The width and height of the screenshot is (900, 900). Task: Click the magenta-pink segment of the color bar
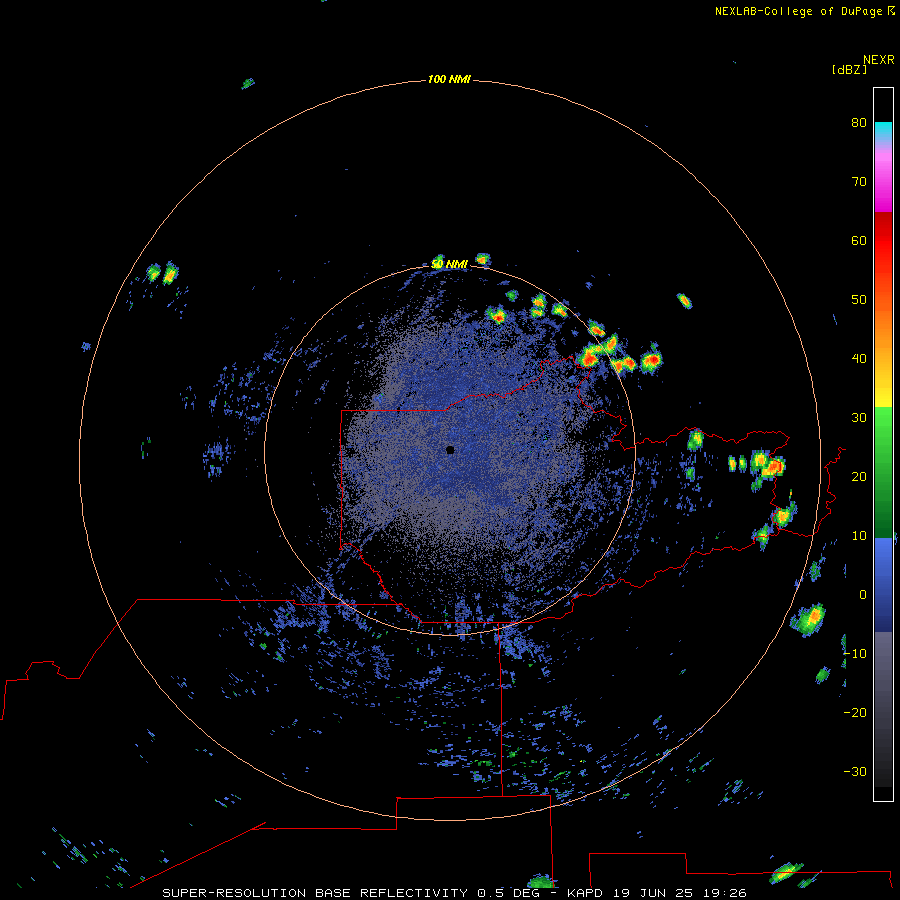pos(883,178)
